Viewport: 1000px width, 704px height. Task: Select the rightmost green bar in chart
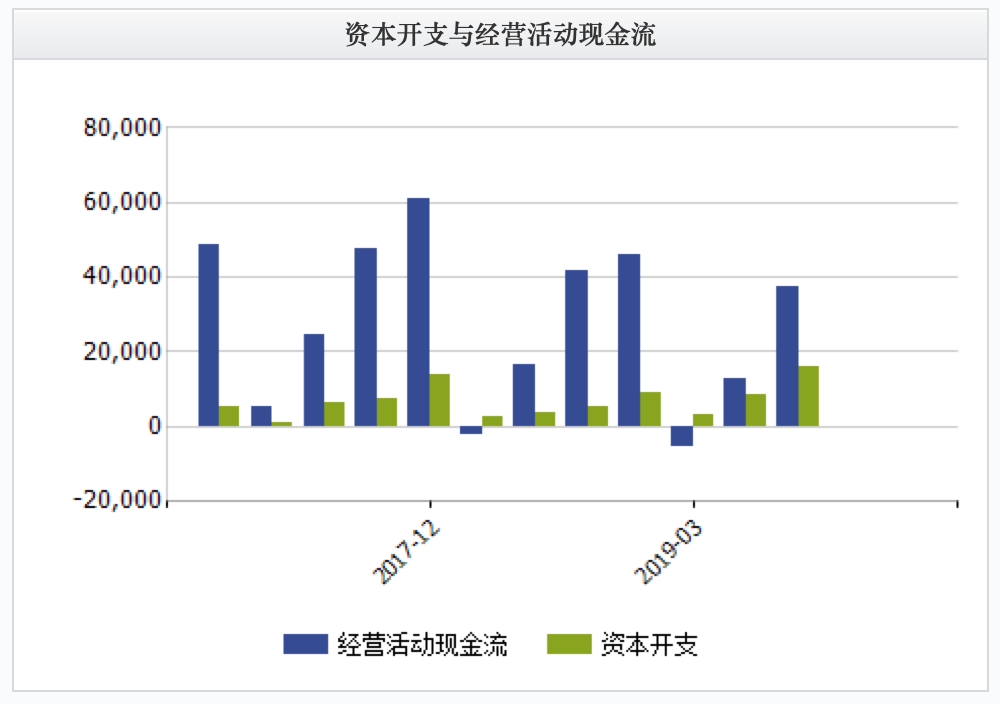(808, 396)
